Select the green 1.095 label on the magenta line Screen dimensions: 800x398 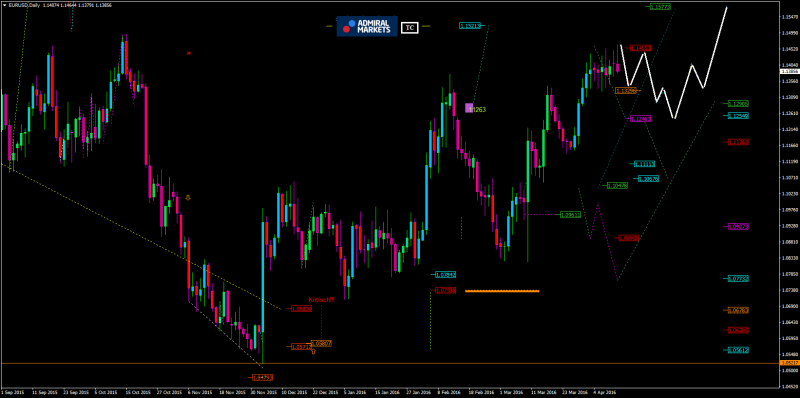pyautogui.click(x=570, y=215)
